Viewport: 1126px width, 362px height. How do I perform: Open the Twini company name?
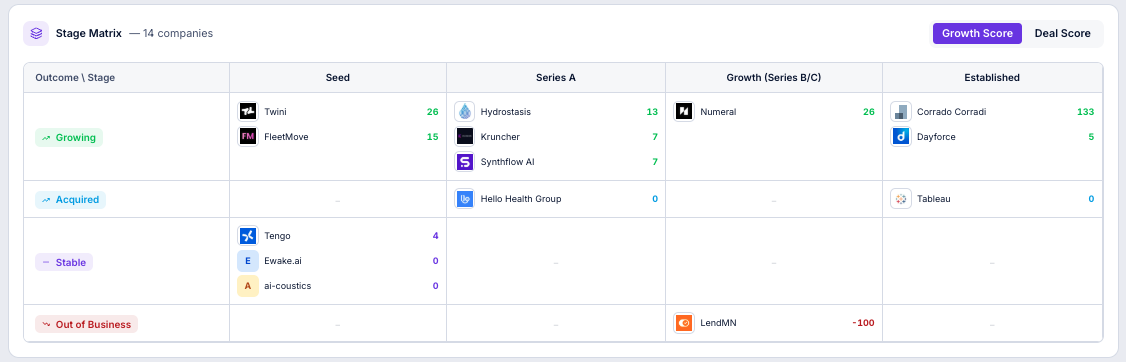click(276, 112)
